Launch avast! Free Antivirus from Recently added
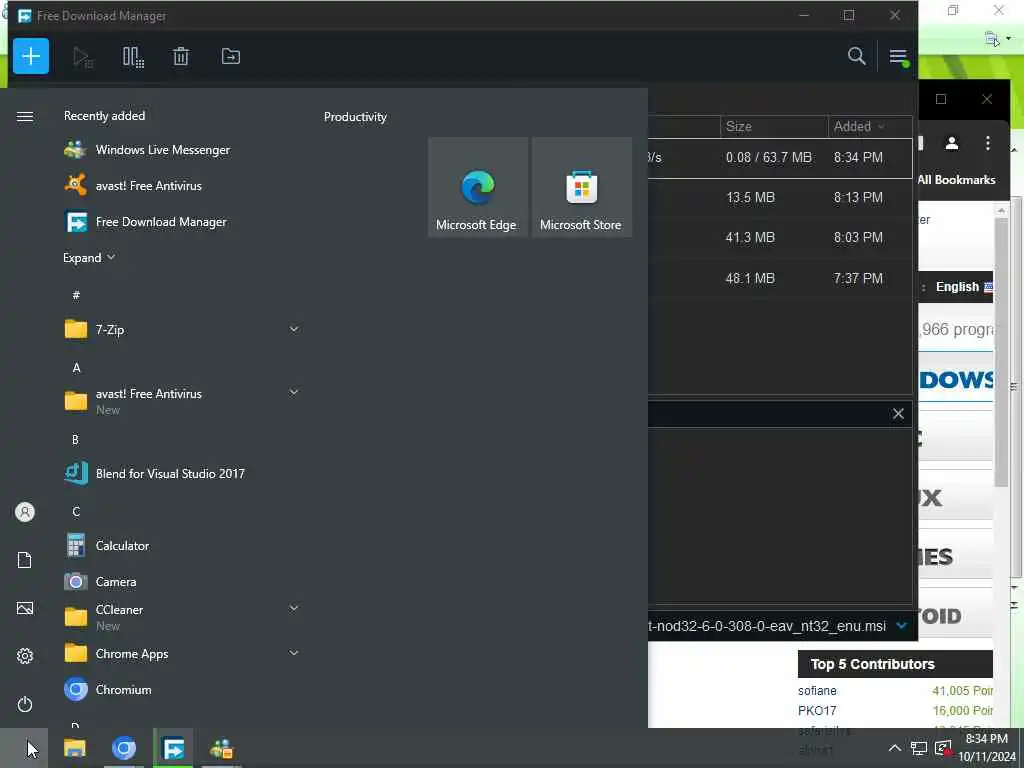Image resolution: width=1024 pixels, height=768 pixels. tap(182, 185)
